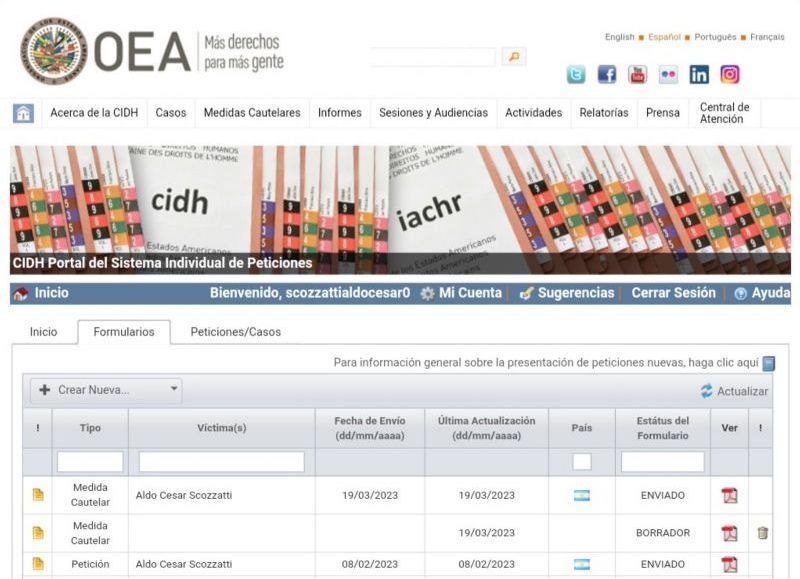Viewport: 800px width, 579px height.
Task: Click the Ayuda question mark icon
Action: pyautogui.click(x=740, y=294)
